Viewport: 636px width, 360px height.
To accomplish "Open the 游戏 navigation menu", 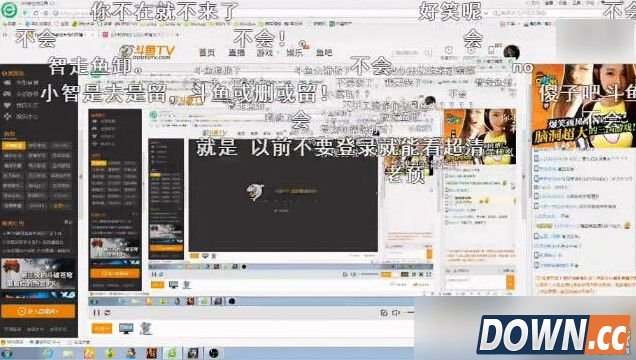I will 265,53.
